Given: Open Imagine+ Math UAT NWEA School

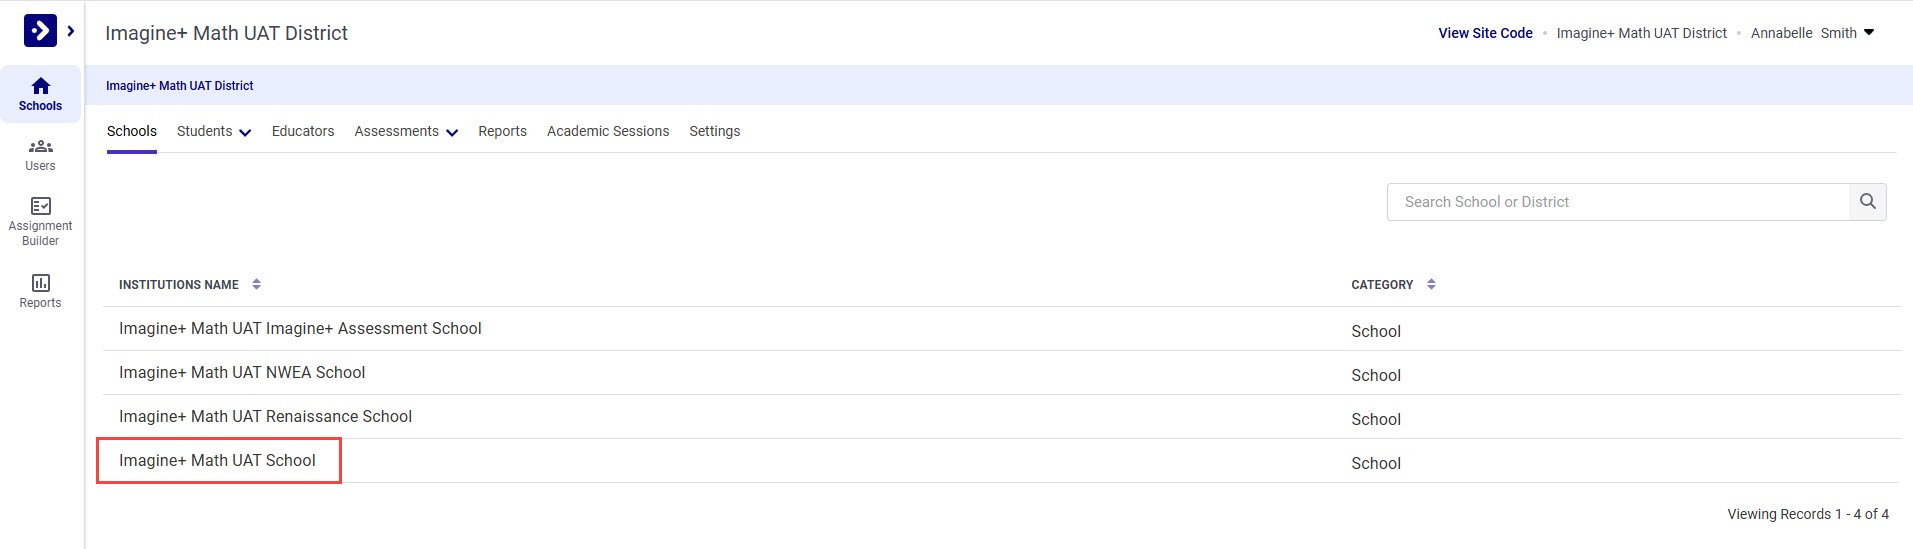Looking at the screenshot, I should tap(242, 373).
